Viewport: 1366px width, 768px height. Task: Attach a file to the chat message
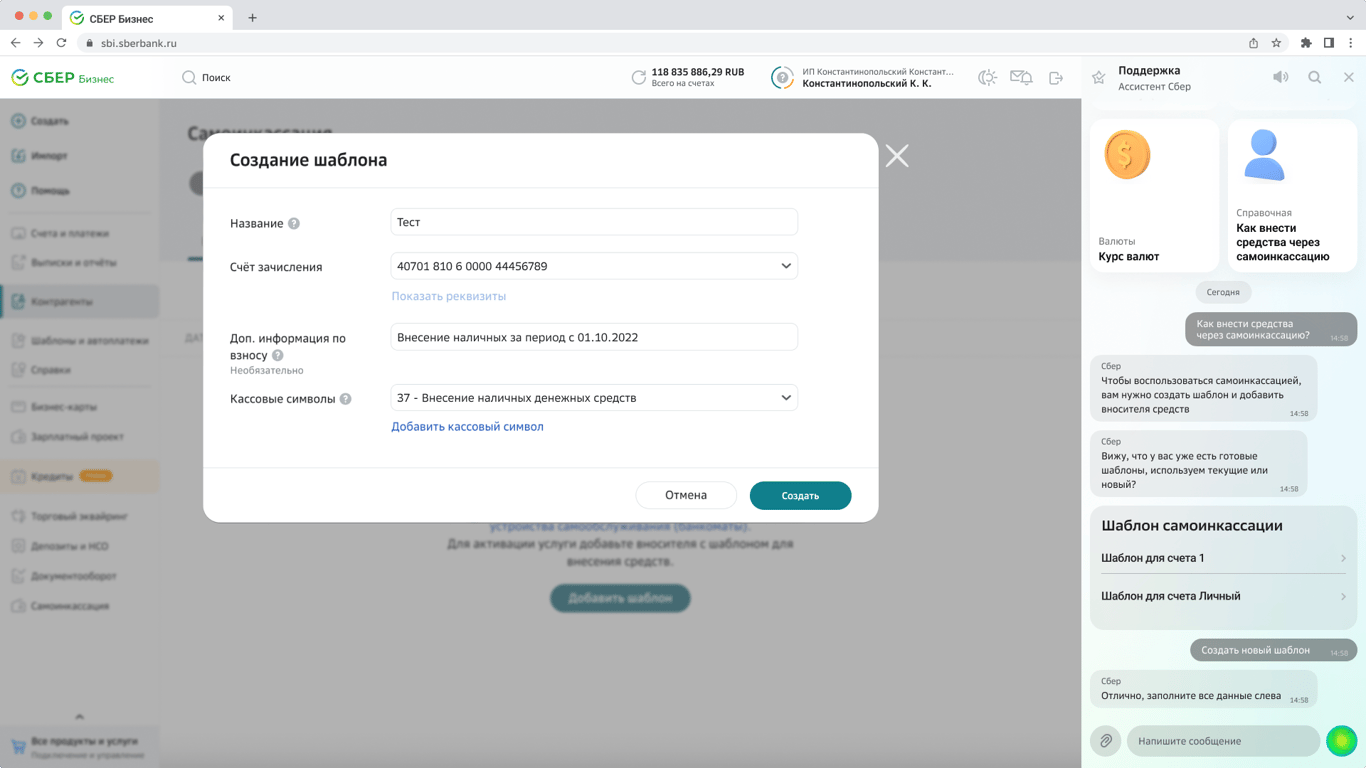coord(1106,741)
